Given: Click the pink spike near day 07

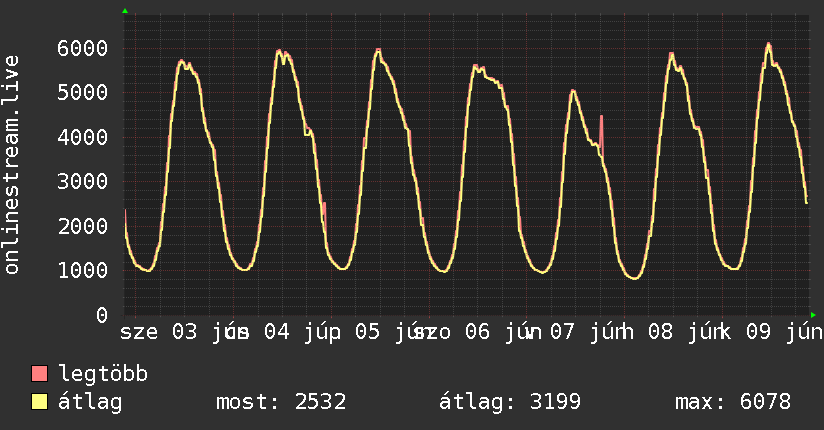Looking at the screenshot, I should click(x=601, y=134).
